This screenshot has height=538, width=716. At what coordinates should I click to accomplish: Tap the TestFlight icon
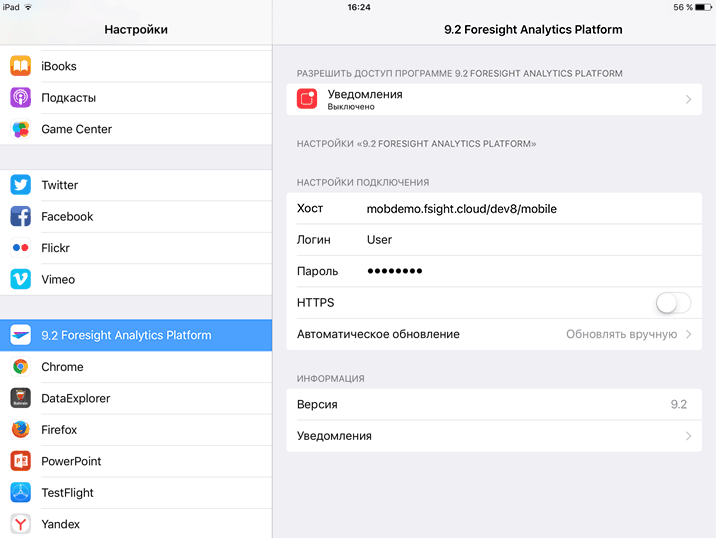pyautogui.click(x=21, y=492)
